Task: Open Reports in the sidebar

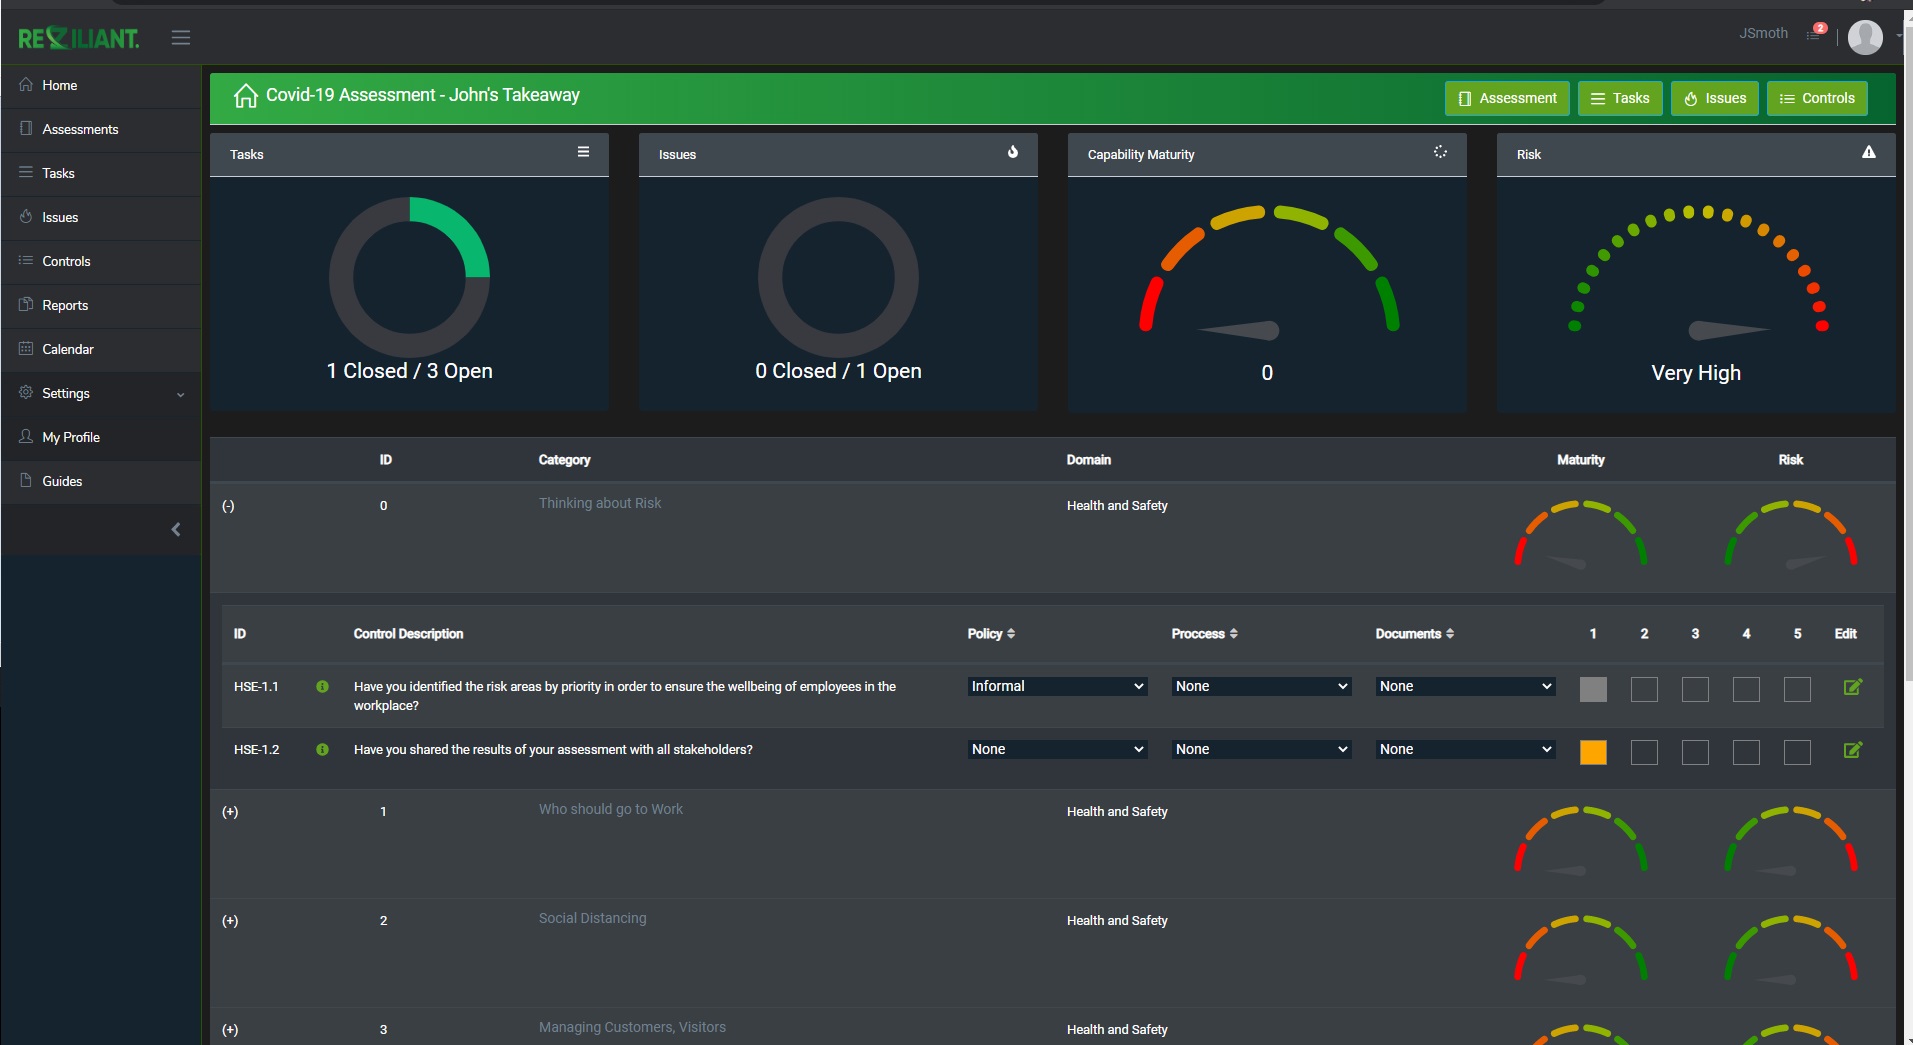Action: [x=65, y=305]
